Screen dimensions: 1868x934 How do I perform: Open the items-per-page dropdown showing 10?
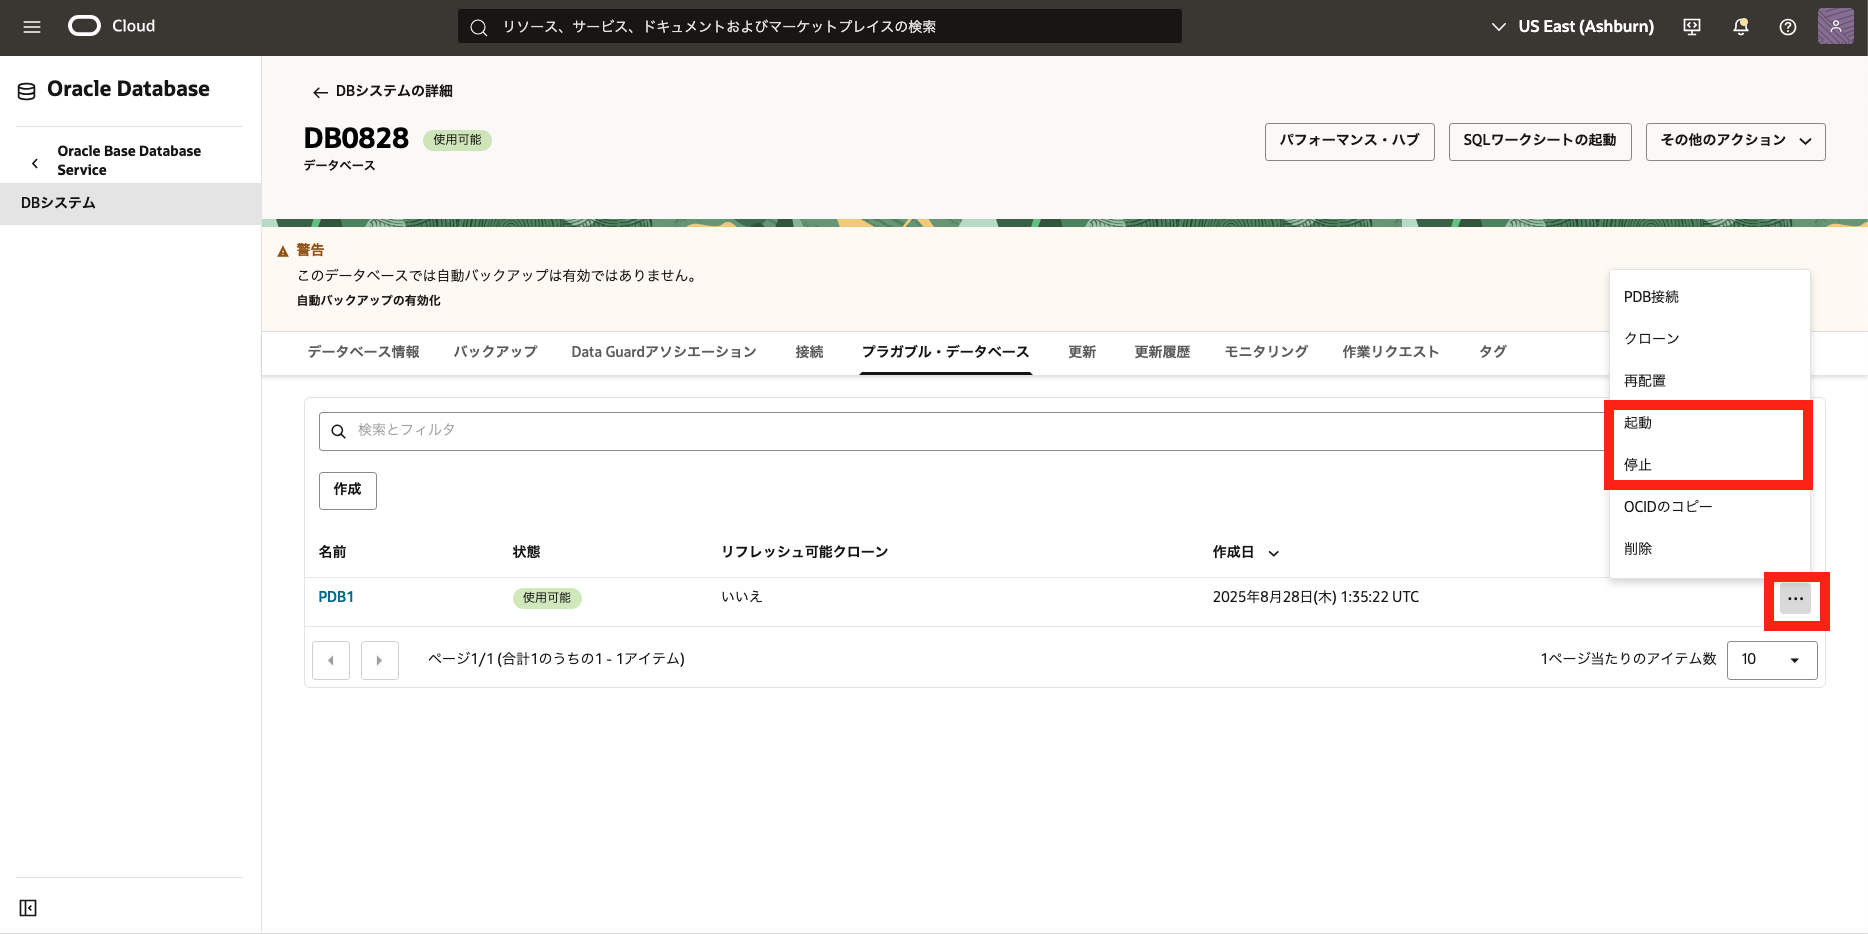pyautogui.click(x=1771, y=660)
